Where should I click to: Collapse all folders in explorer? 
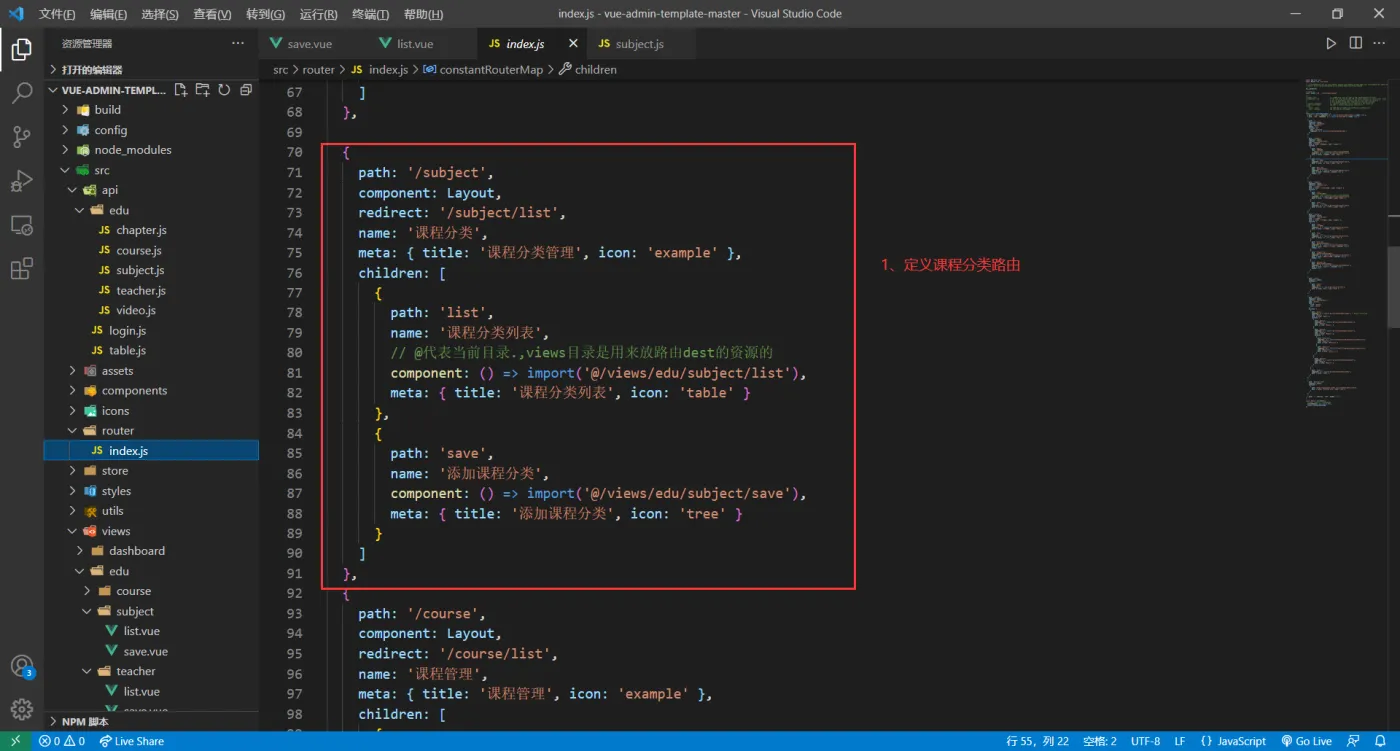[246, 90]
